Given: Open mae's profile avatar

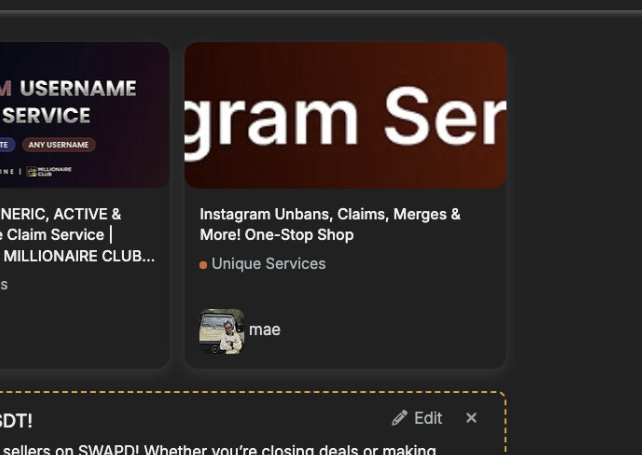Looking at the screenshot, I should tap(222, 331).
